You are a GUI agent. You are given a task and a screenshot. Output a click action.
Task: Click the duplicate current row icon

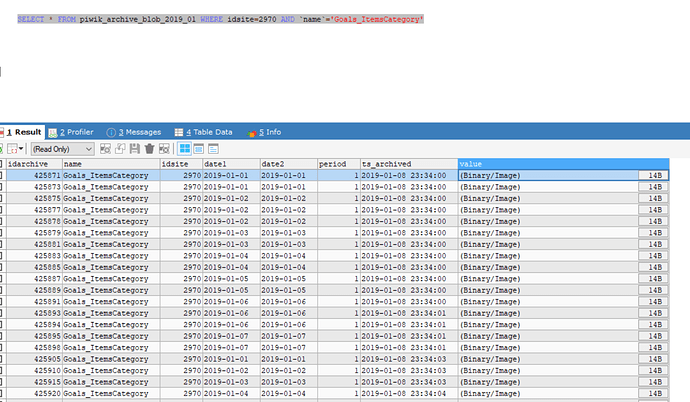coord(120,149)
